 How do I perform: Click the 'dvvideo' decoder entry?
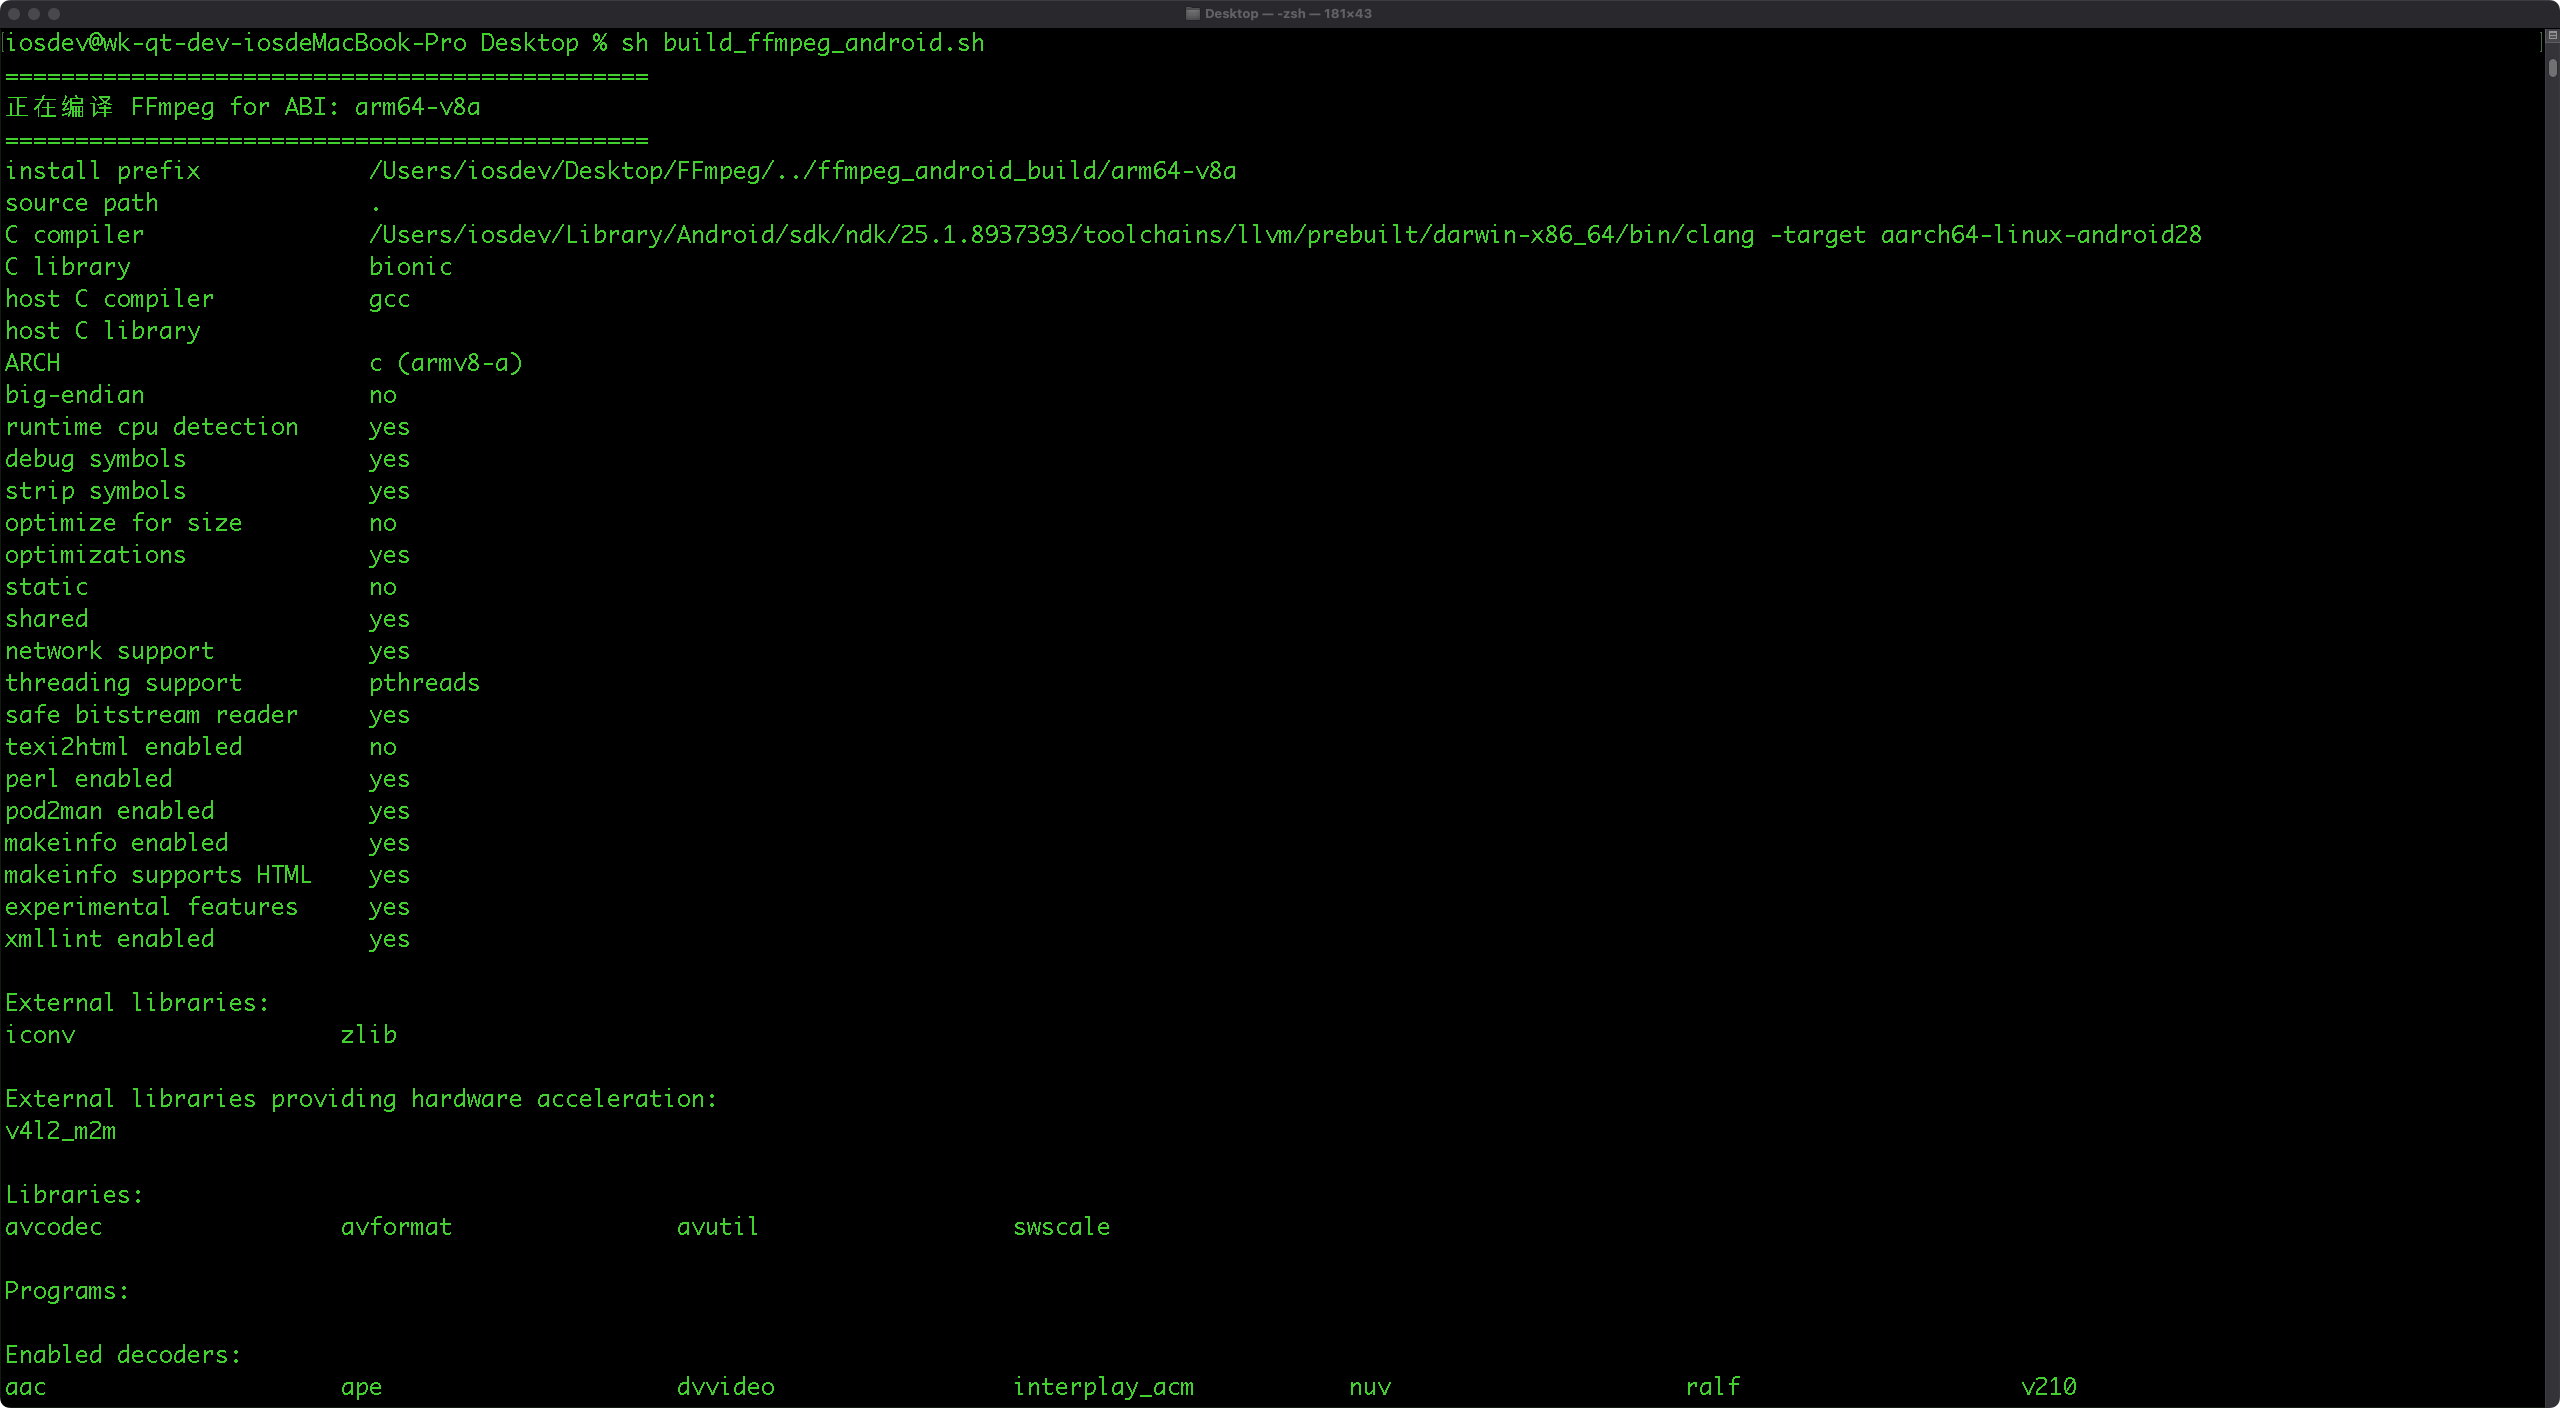[x=726, y=1387]
